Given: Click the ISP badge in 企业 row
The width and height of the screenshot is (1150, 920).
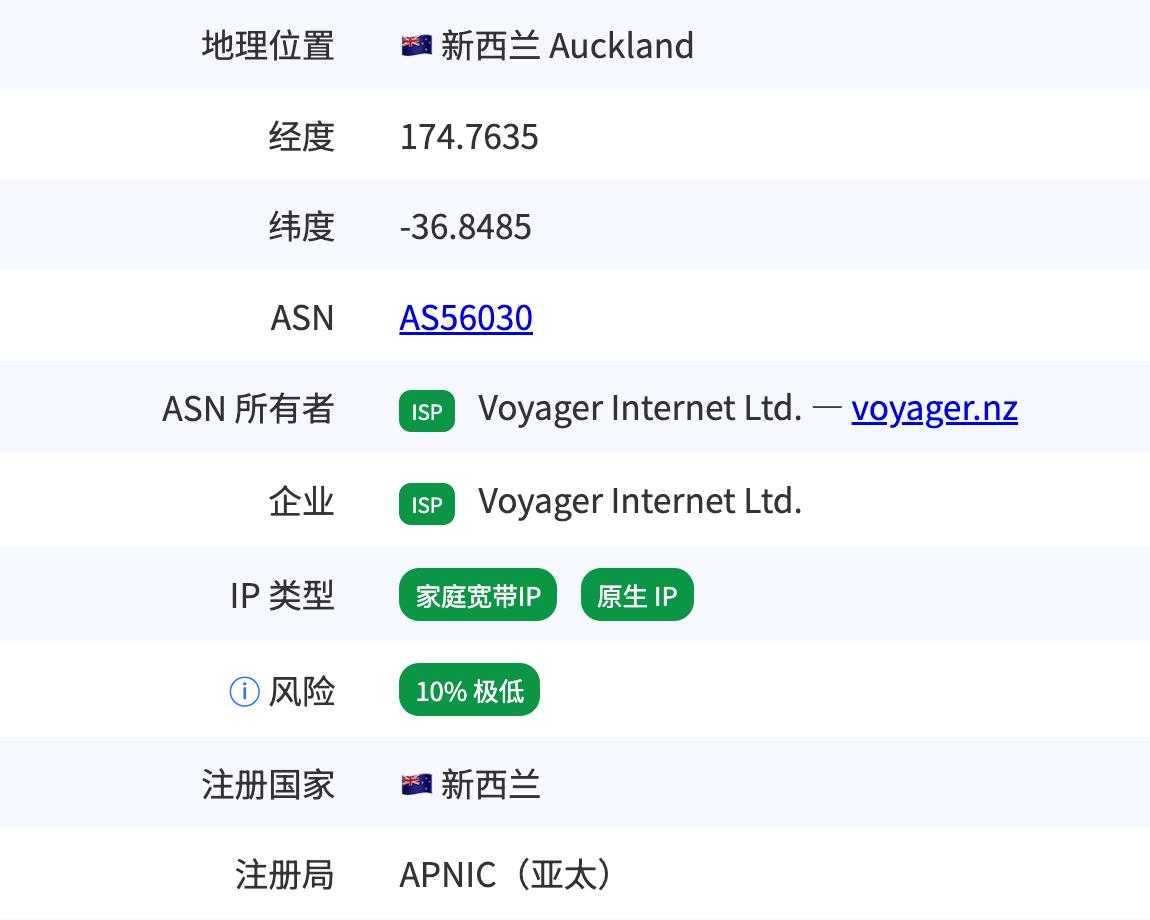Looking at the screenshot, I should [x=427, y=504].
